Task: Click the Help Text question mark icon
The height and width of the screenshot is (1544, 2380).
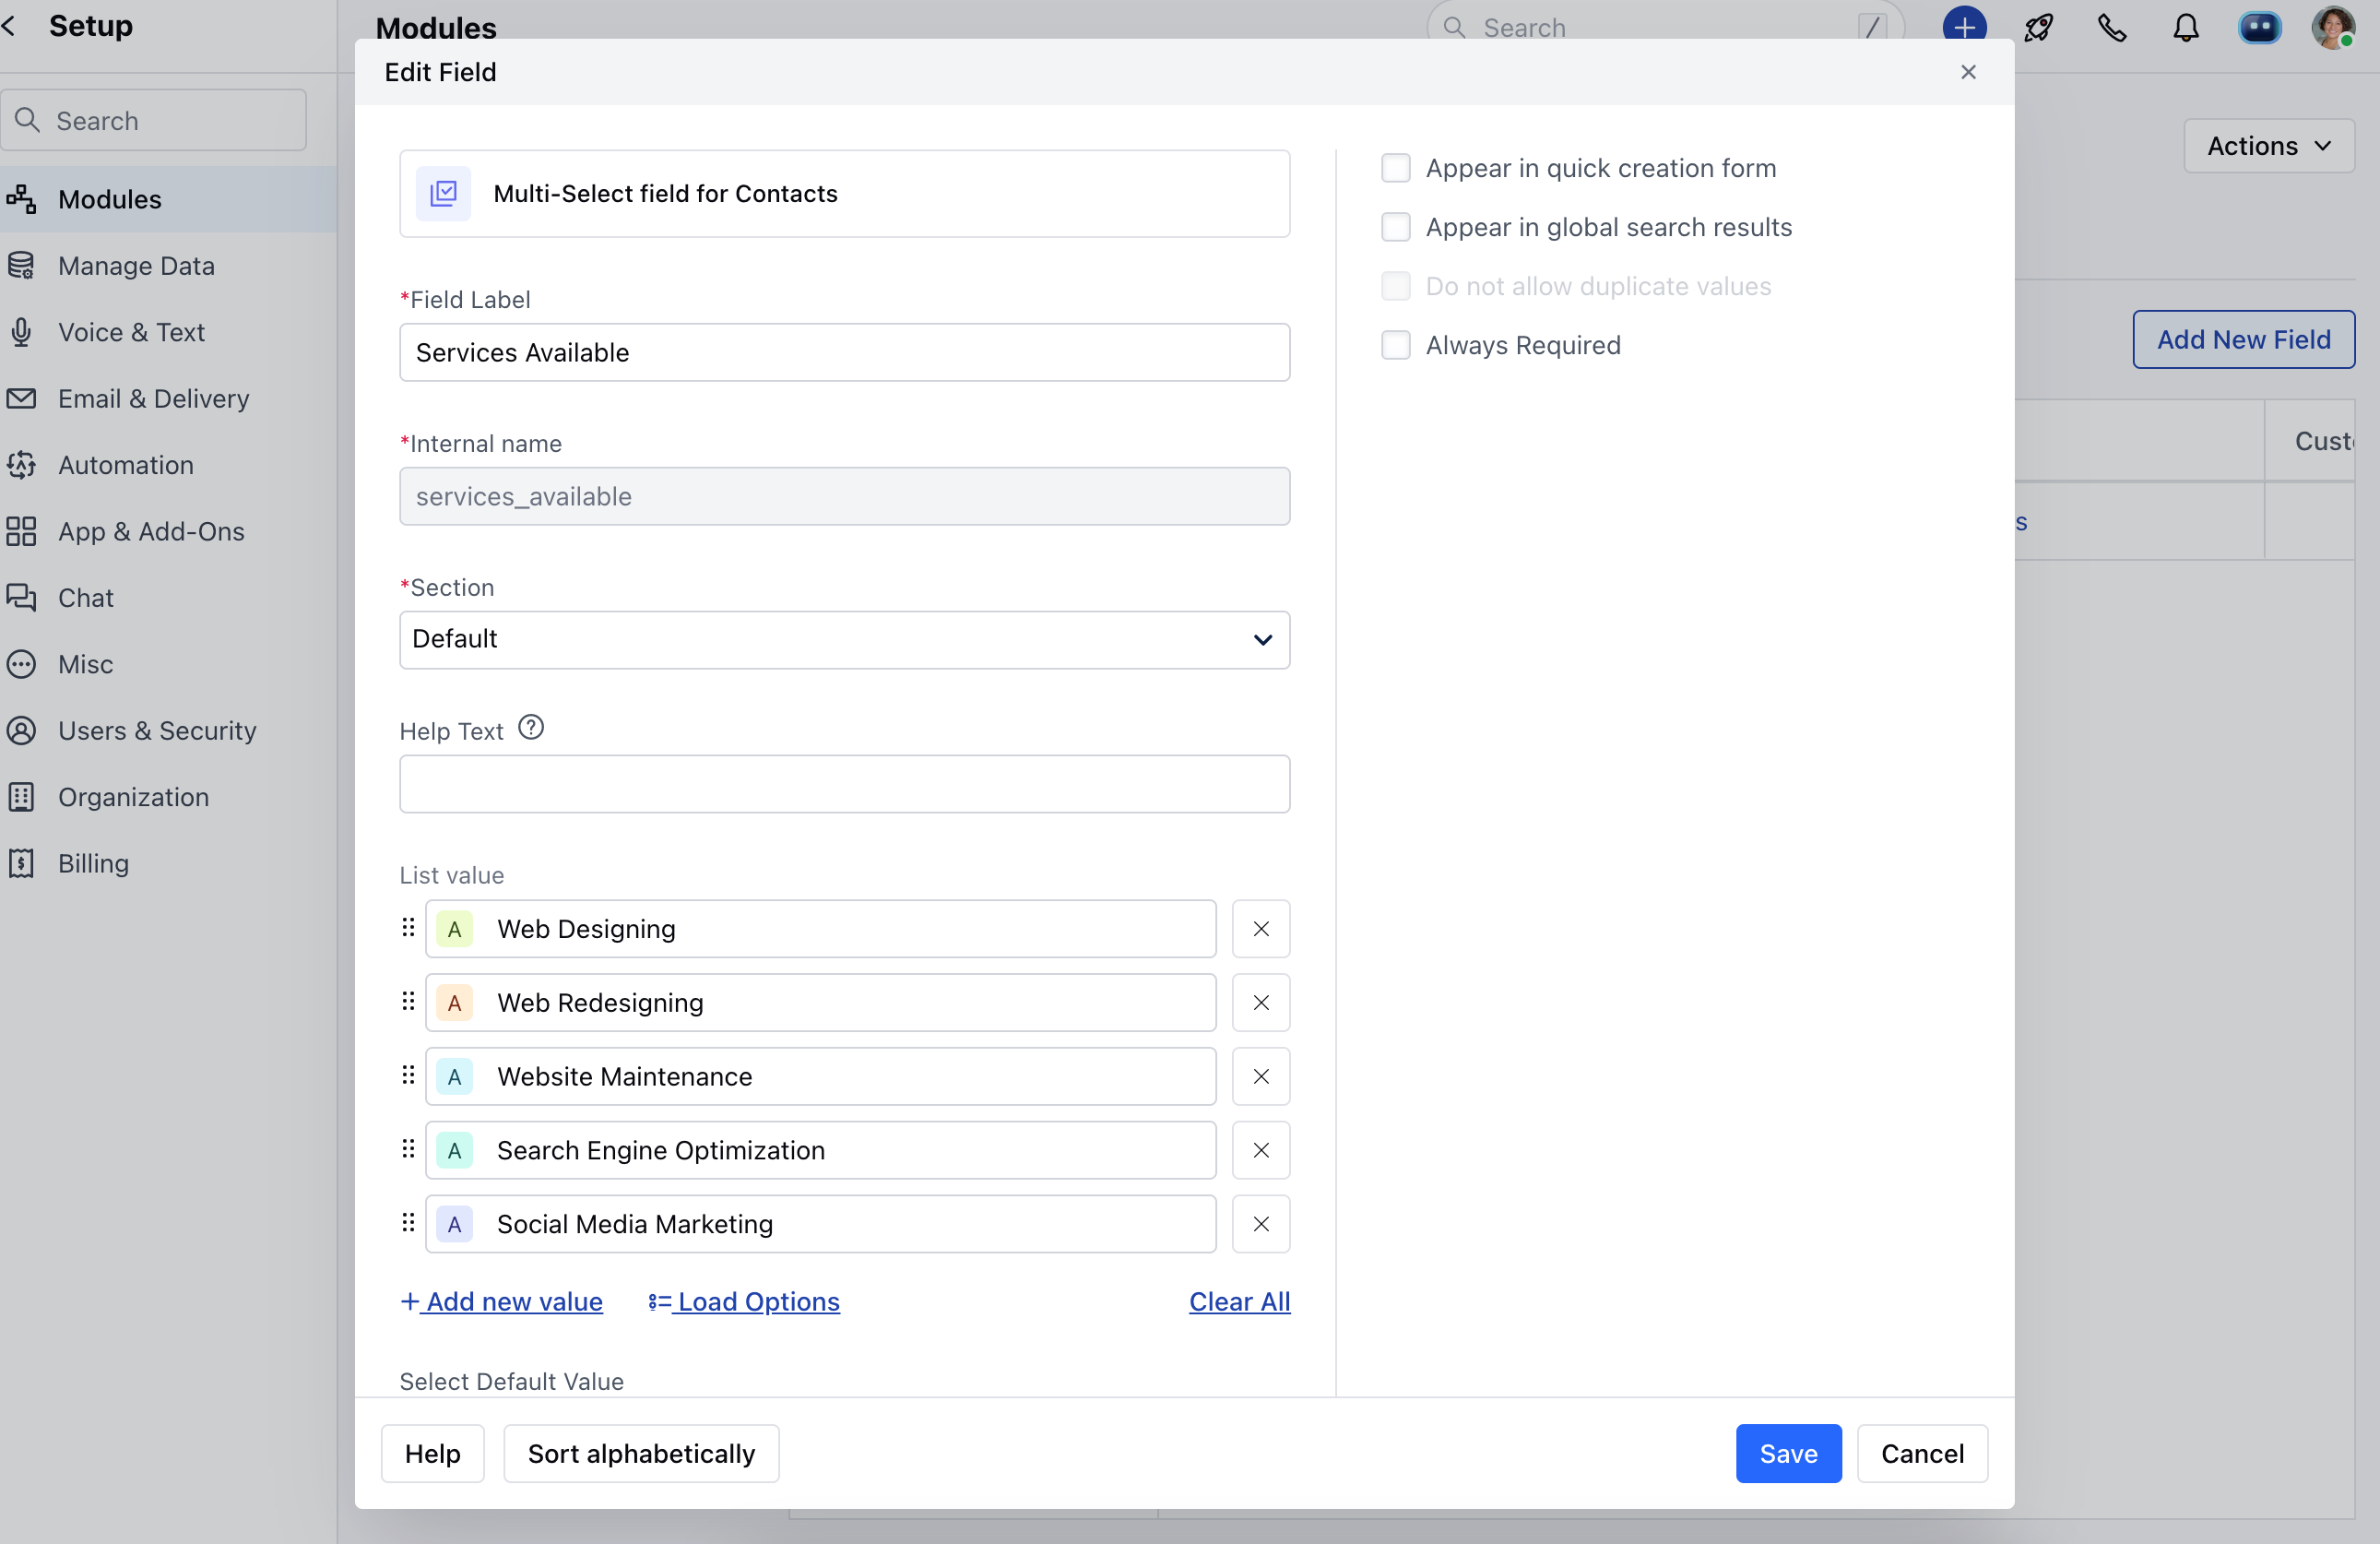Action: (531, 728)
